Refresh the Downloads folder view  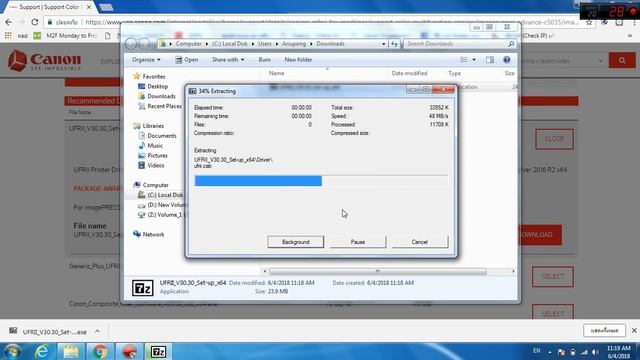(394, 44)
